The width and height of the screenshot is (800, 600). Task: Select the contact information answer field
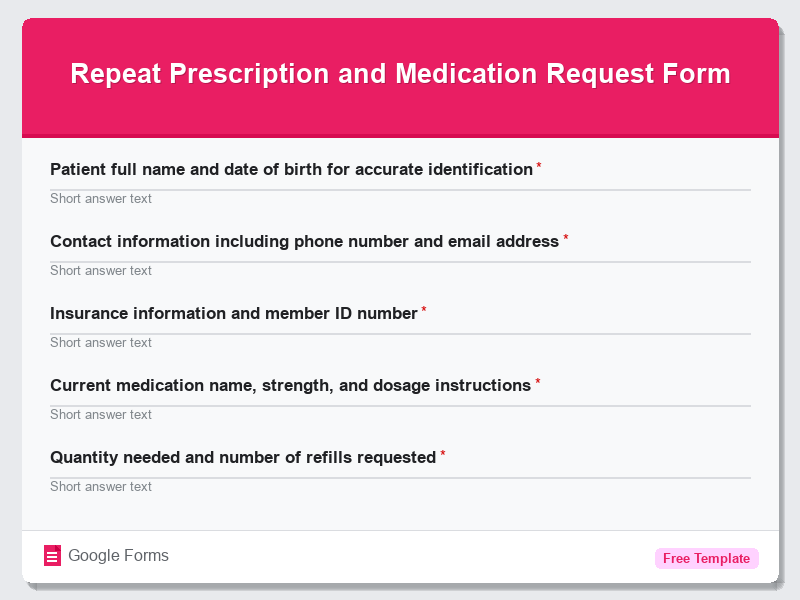tap(400, 270)
